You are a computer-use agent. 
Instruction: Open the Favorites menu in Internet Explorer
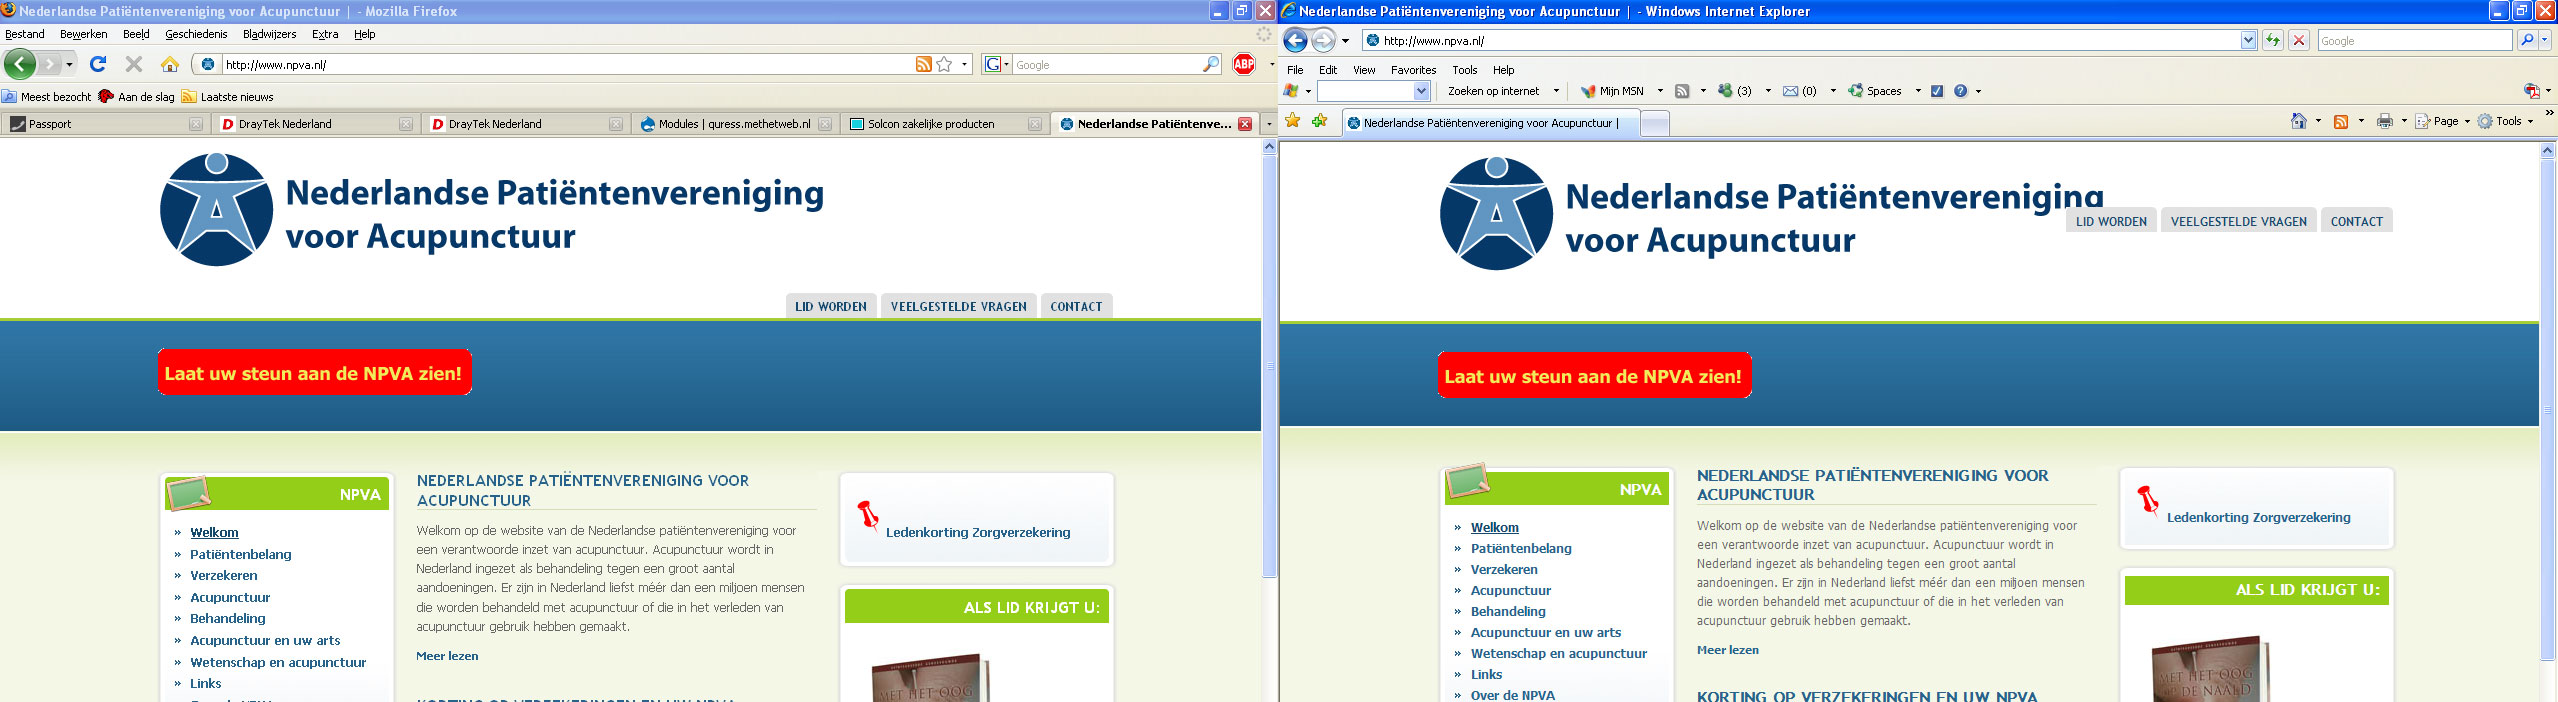[x=1413, y=70]
